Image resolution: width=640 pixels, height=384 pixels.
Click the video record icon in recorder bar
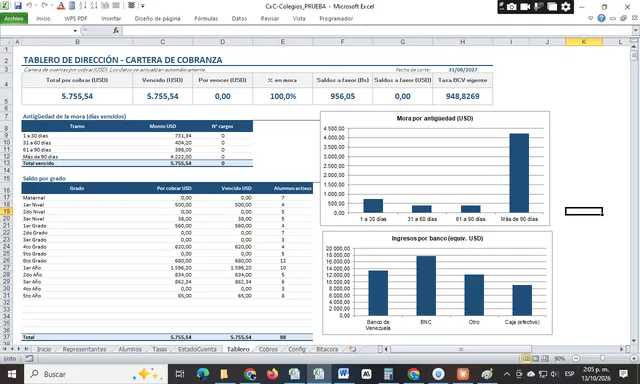[525, 7]
